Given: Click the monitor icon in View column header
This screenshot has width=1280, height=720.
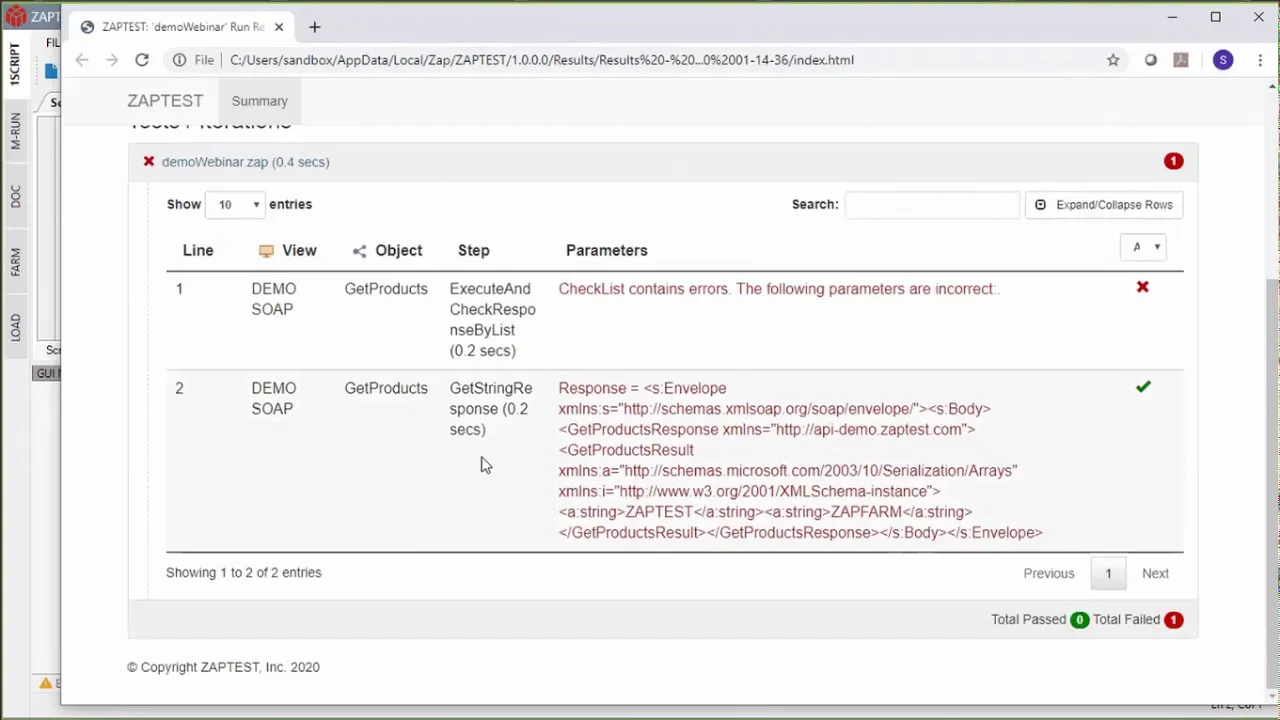Looking at the screenshot, I should coord(266,251).
